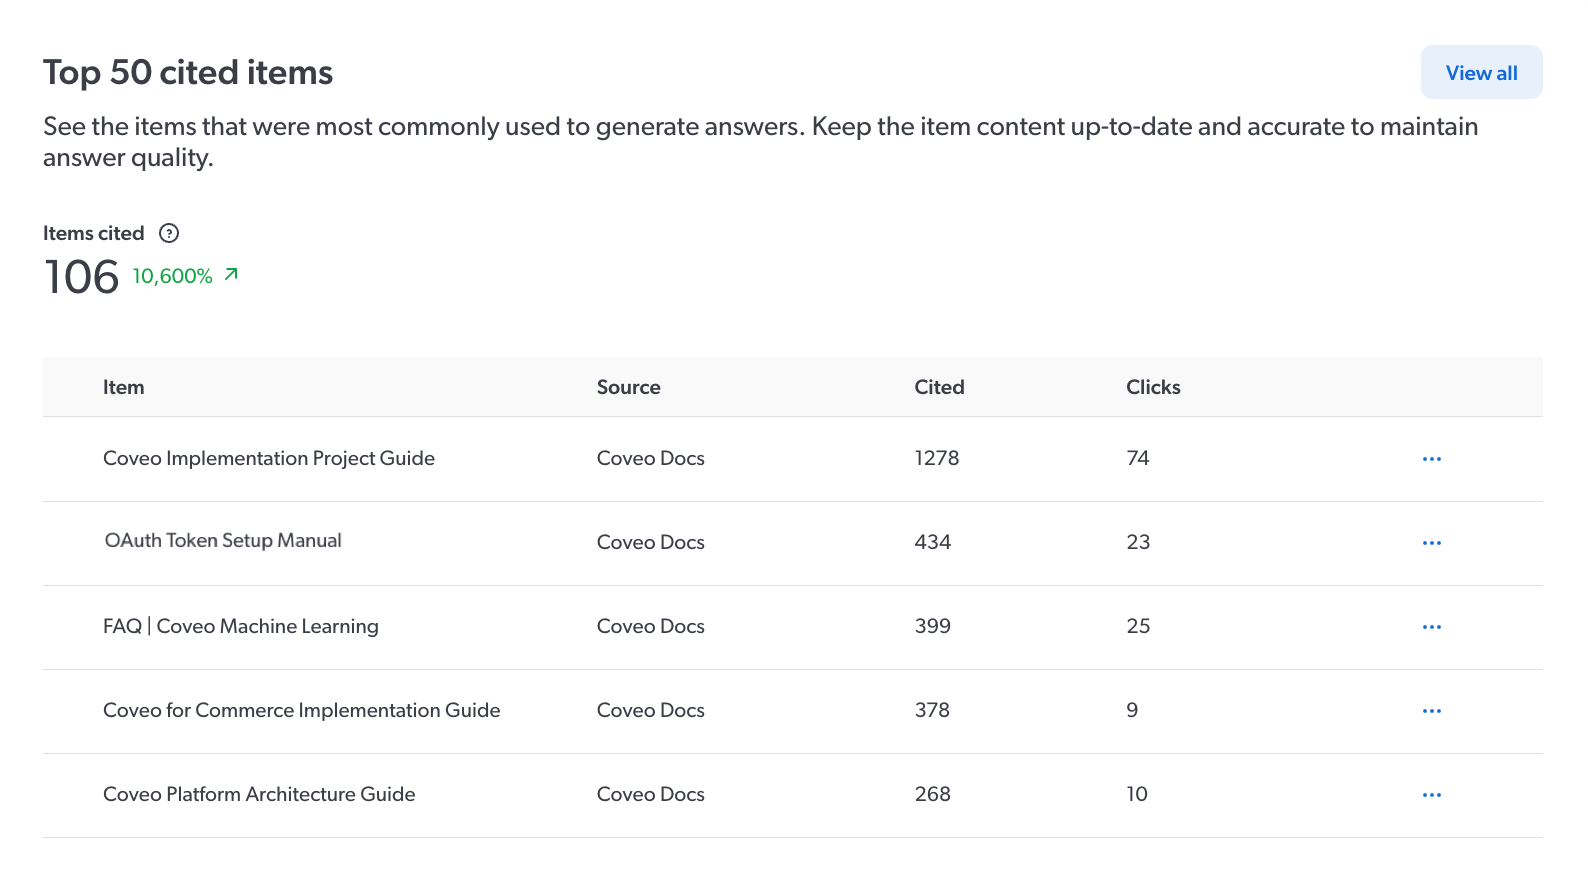Click the clicks value 23
Image resolution: width=1588 pixels, height=882 pixels.
pos(1138,542)
